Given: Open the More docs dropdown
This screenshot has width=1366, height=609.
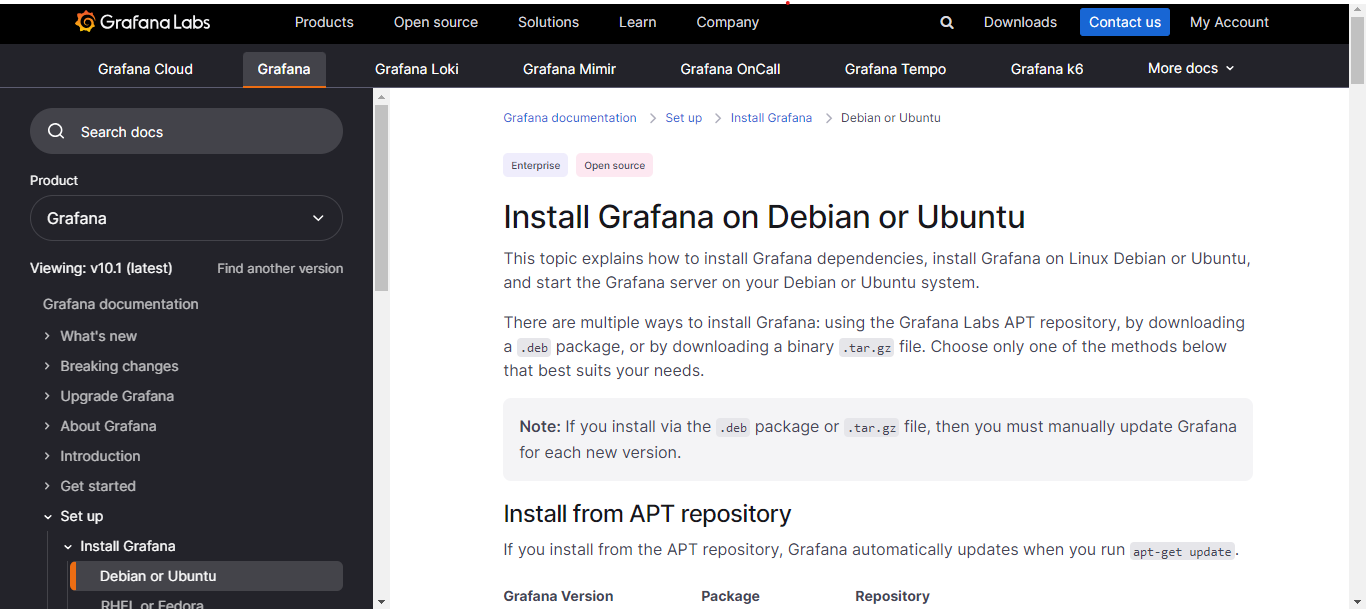Looking at the screenshot, I should pos(1190,68).
